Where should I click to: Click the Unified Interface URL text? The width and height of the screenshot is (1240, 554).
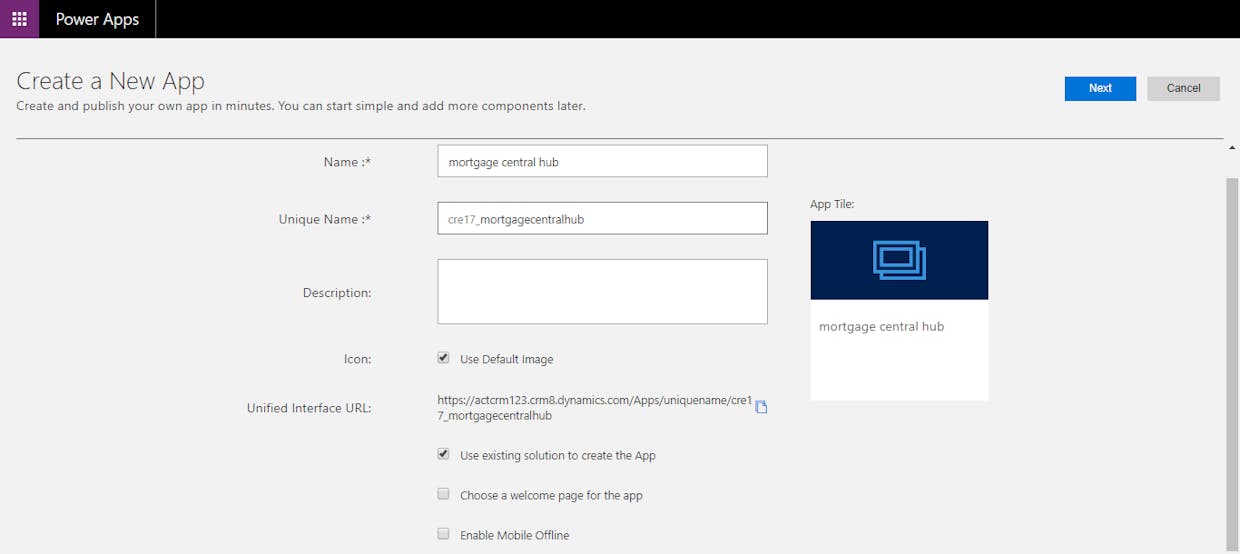(x=594, y=407)
